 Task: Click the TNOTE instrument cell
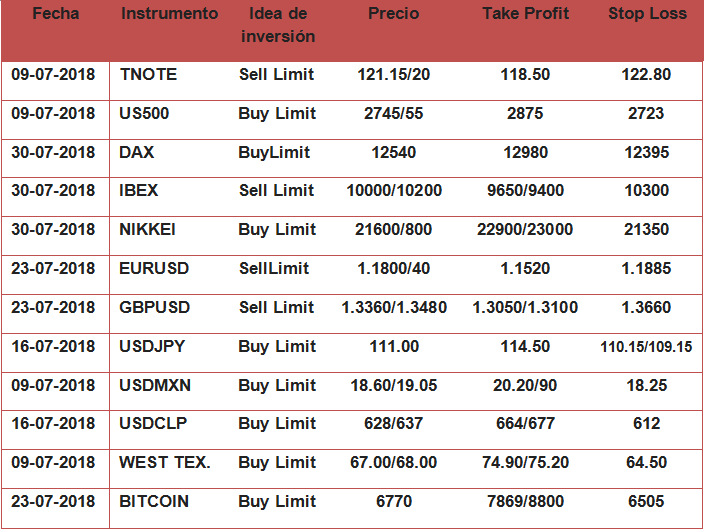(148, 75)
